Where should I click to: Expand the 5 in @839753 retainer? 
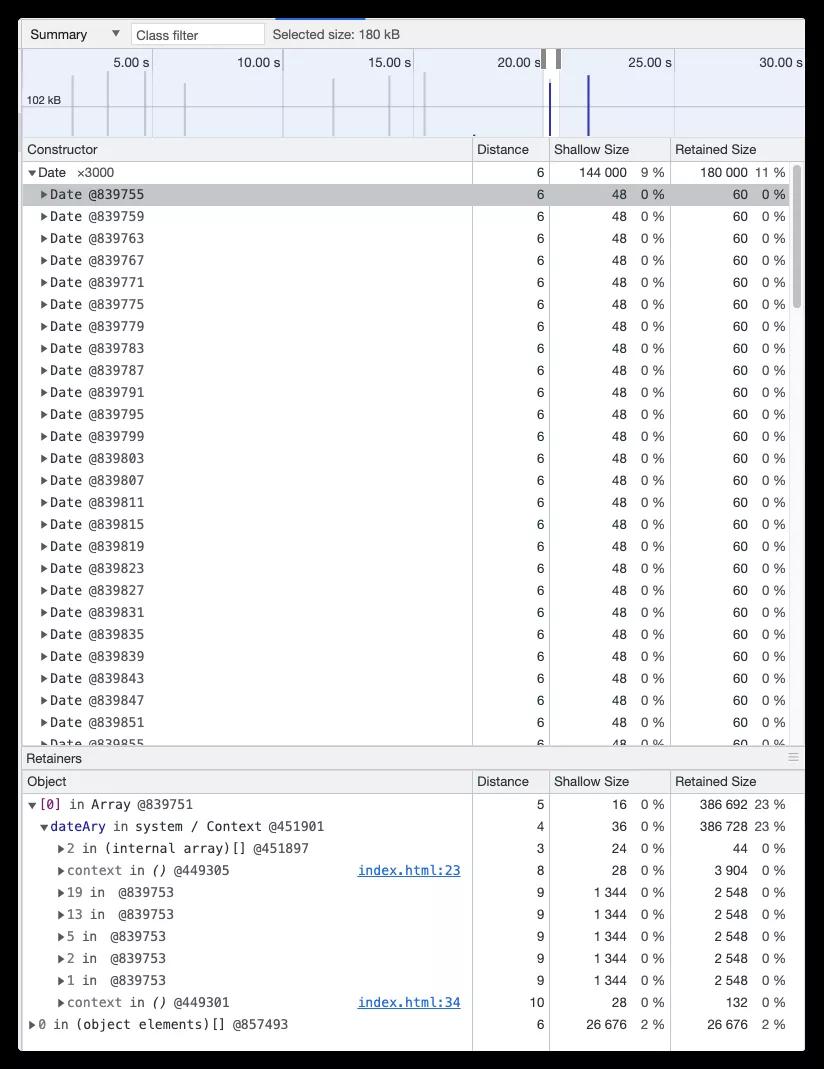tap(61, 937)
